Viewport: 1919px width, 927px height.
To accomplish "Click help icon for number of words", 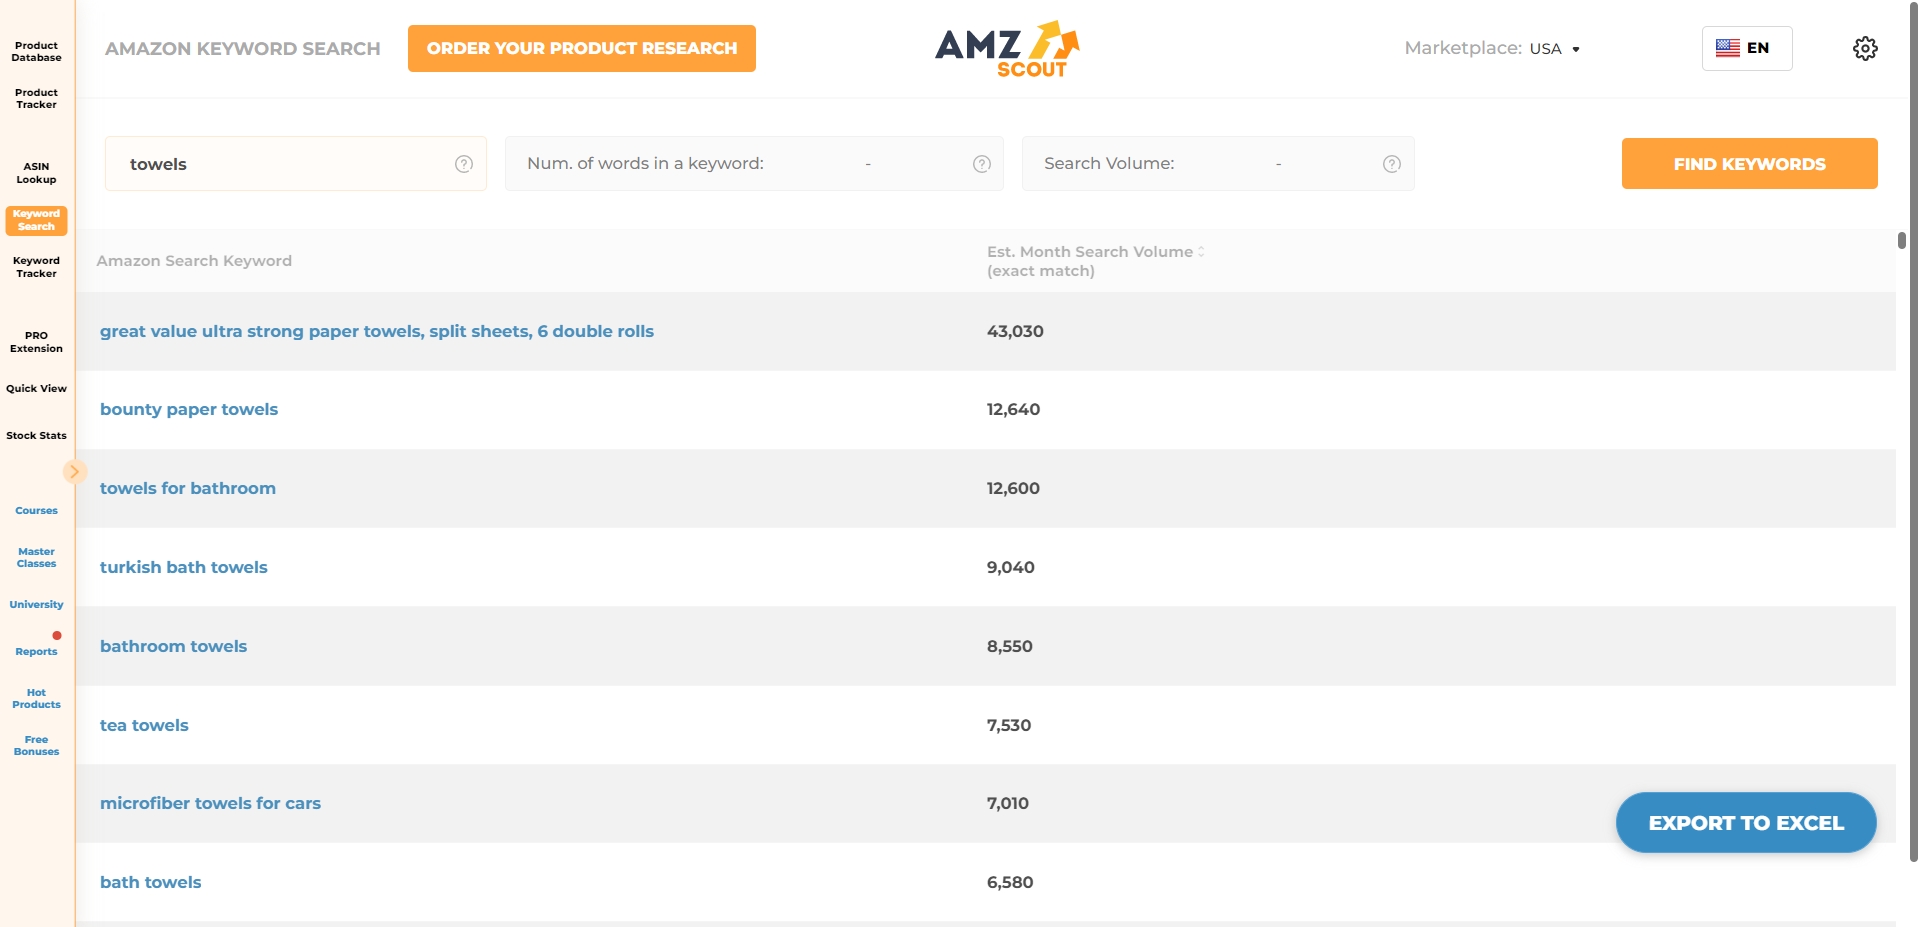I will 982,164.
